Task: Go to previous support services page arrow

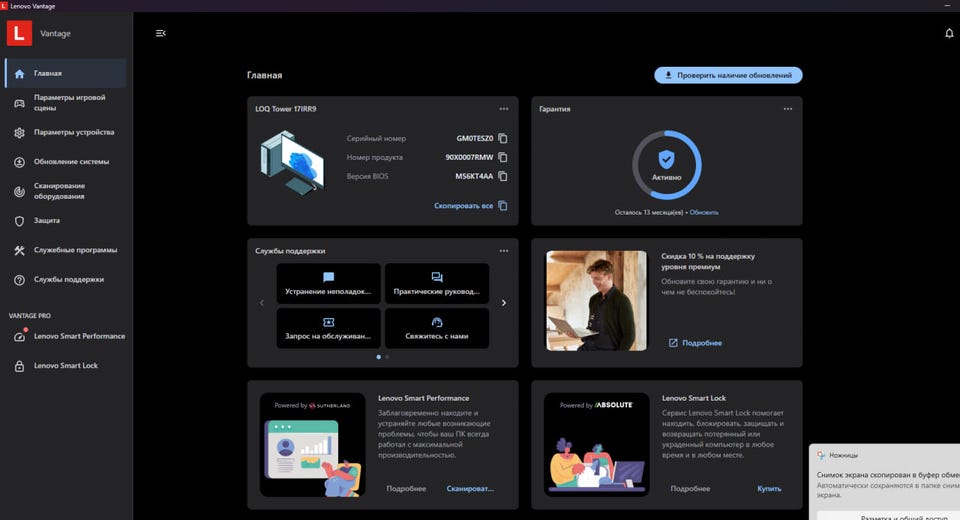Action: [262, 303]
